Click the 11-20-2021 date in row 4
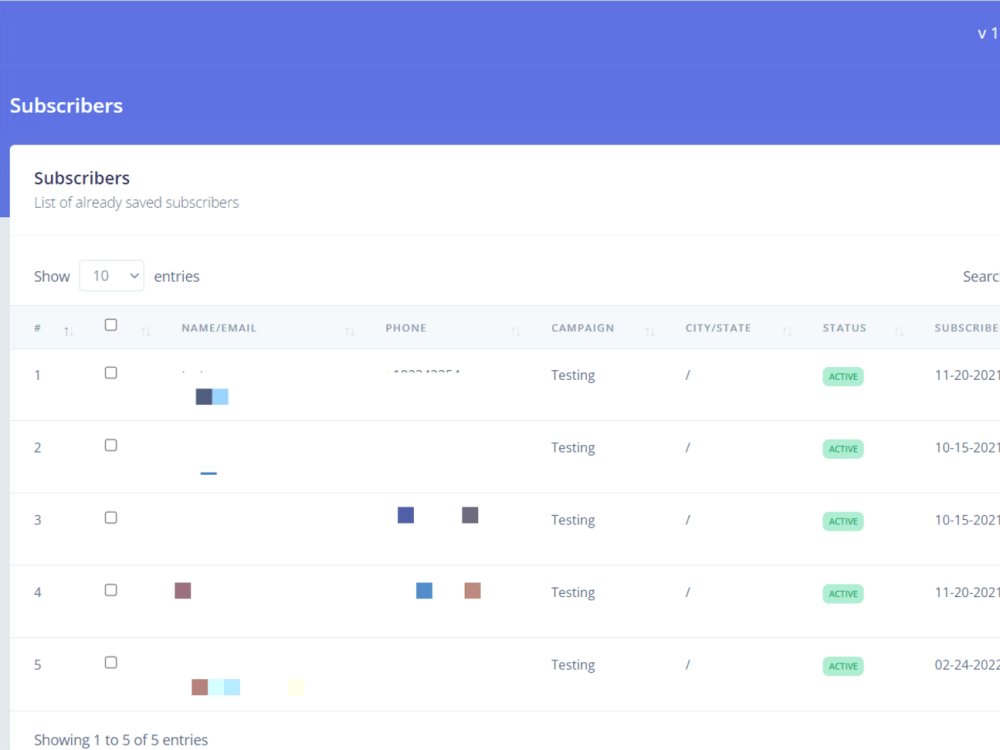This screenshot has width=1000, height=750. pyautogui.click(x=967, y=592)
